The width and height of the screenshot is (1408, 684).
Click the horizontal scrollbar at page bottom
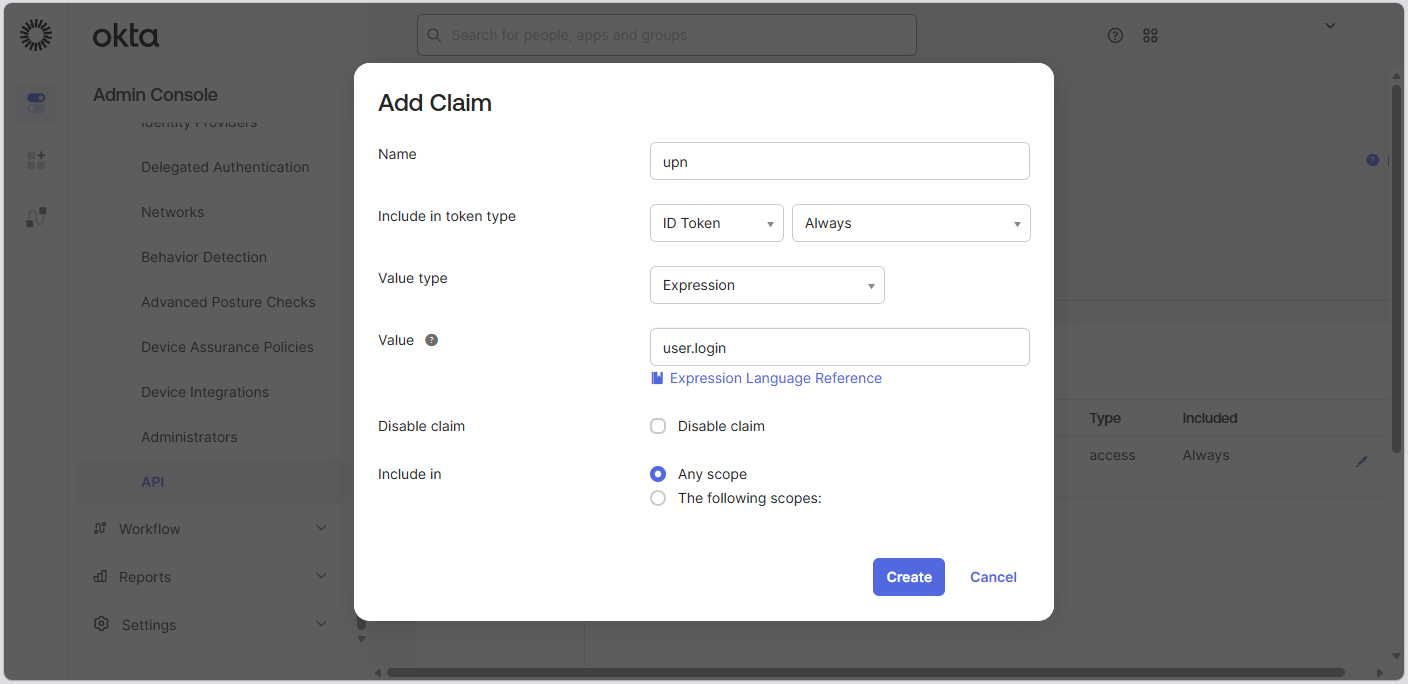pos(866,673)
